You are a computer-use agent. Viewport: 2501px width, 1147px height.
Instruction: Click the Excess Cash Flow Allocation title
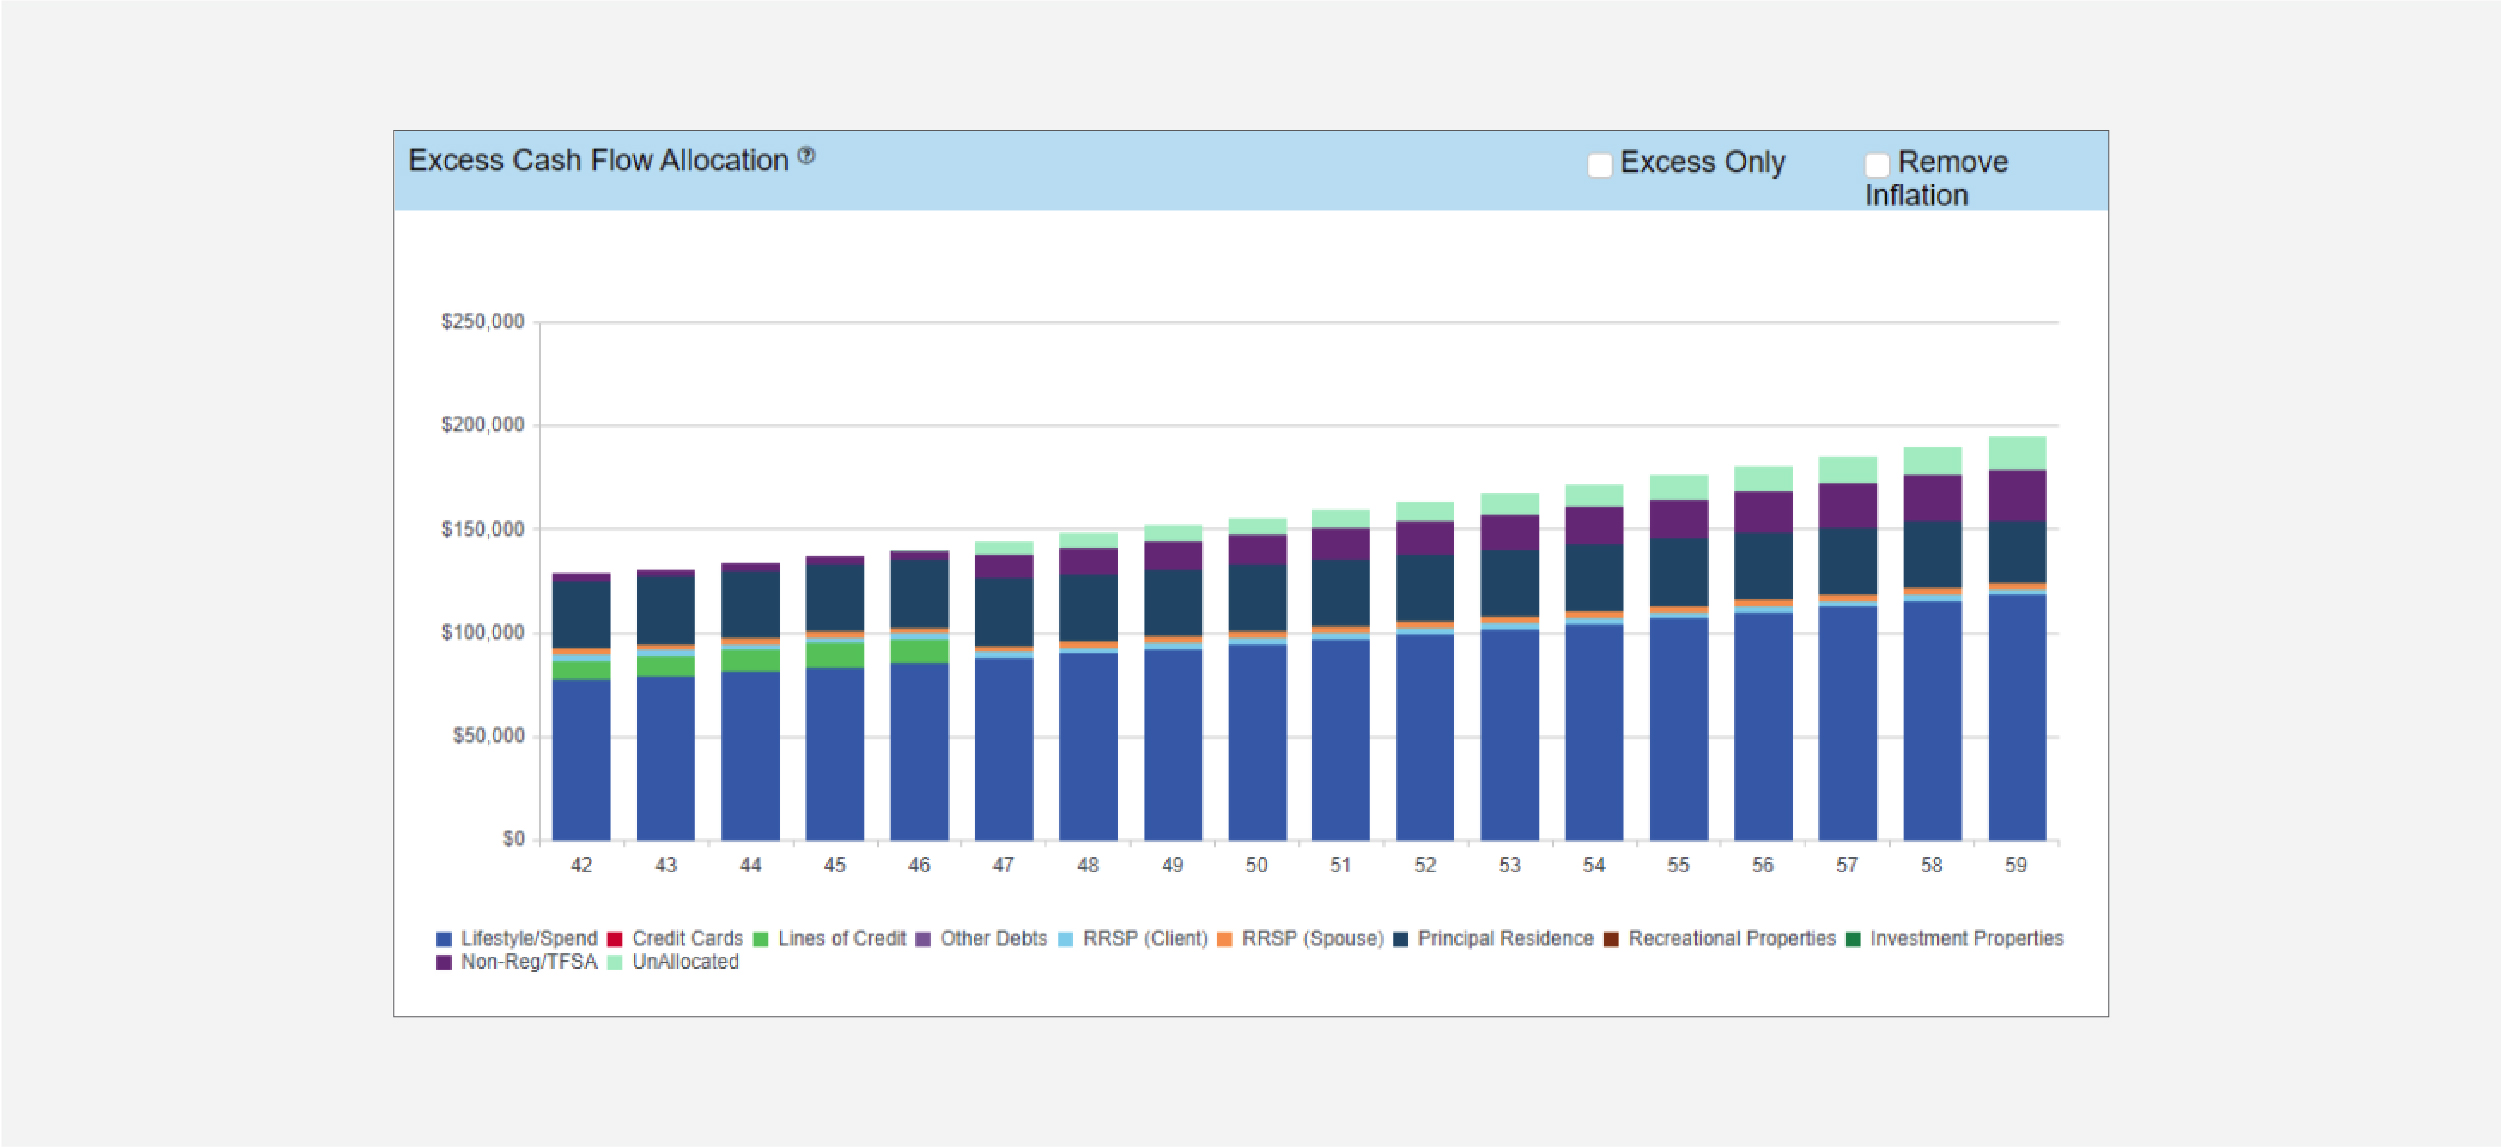[x=598, y=160]
